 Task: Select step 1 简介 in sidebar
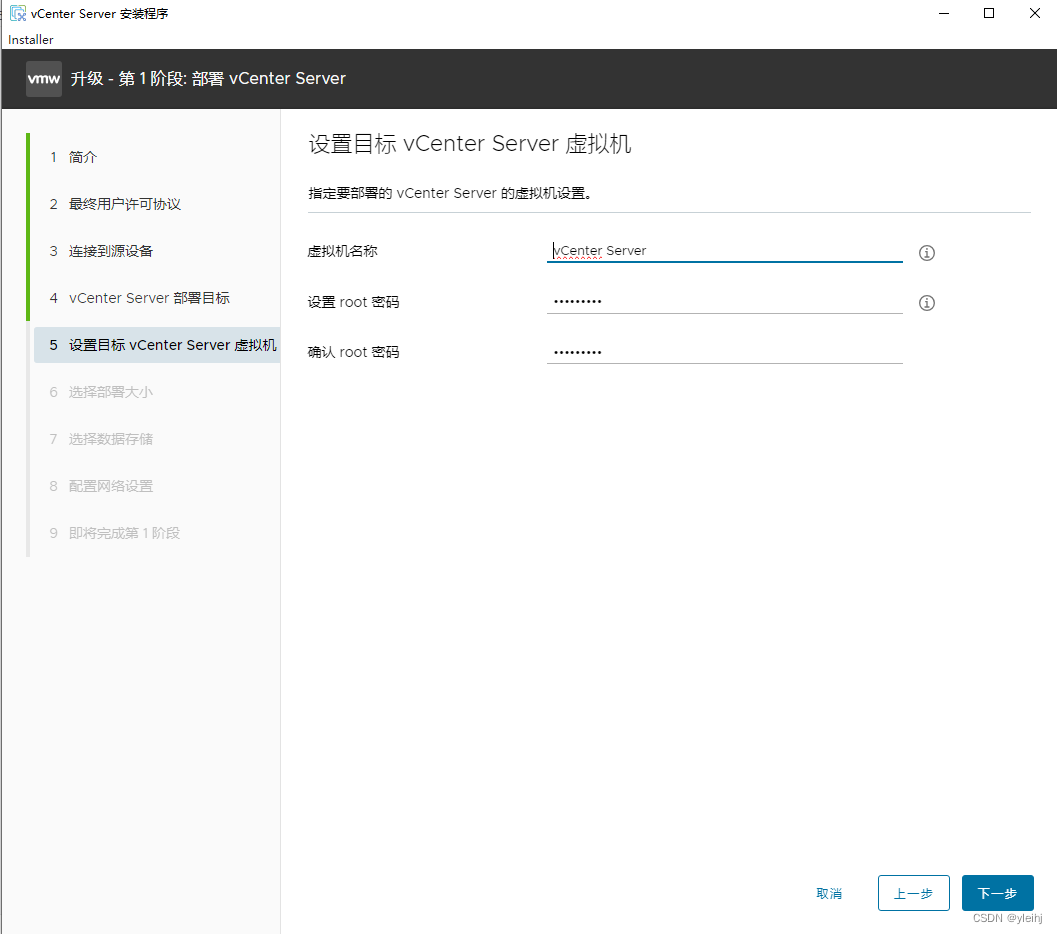click(x=80, y=157)
